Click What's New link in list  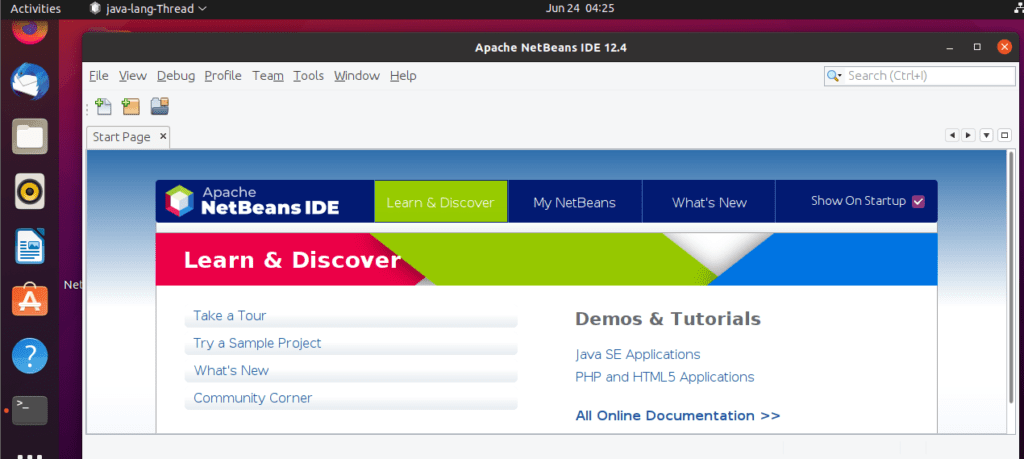pyautogui.click(x=231, y=371)
